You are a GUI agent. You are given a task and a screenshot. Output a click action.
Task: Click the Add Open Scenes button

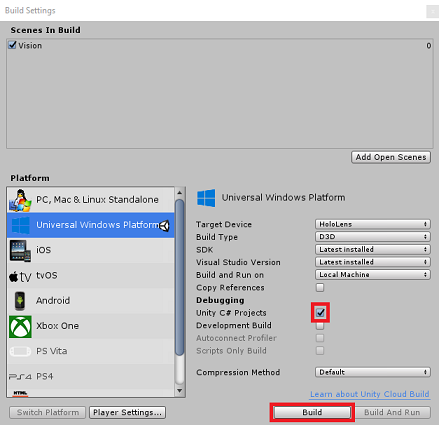(391, 157)
